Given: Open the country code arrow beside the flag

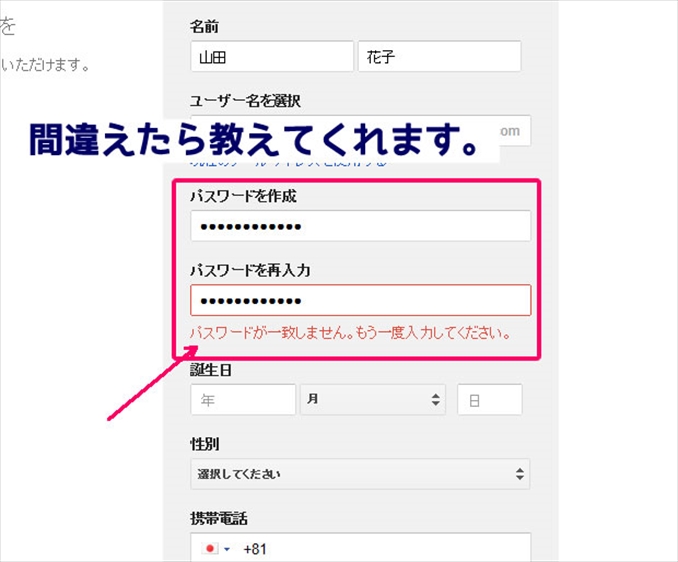Looking at the screenshot, I should [227, 549].
